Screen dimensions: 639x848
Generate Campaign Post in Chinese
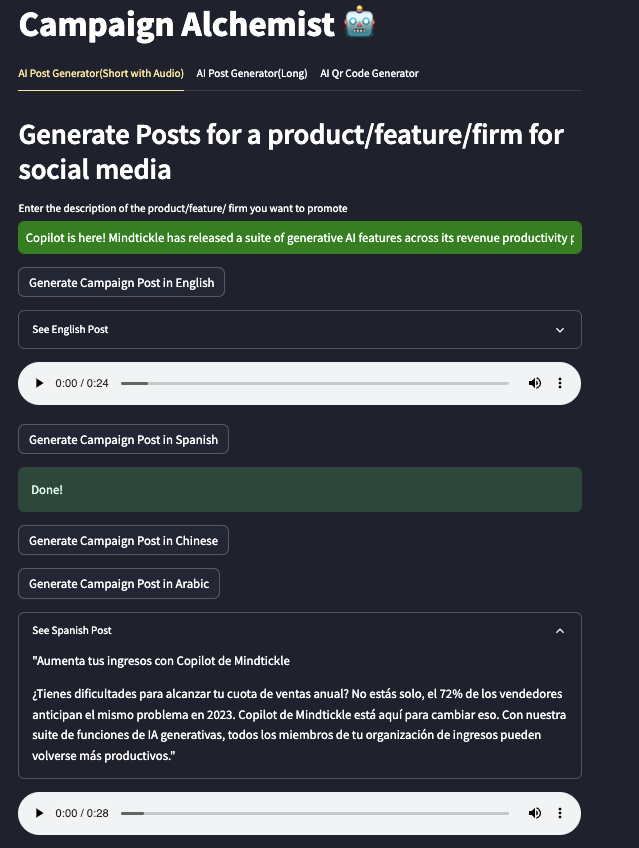(x=123, y=540)
